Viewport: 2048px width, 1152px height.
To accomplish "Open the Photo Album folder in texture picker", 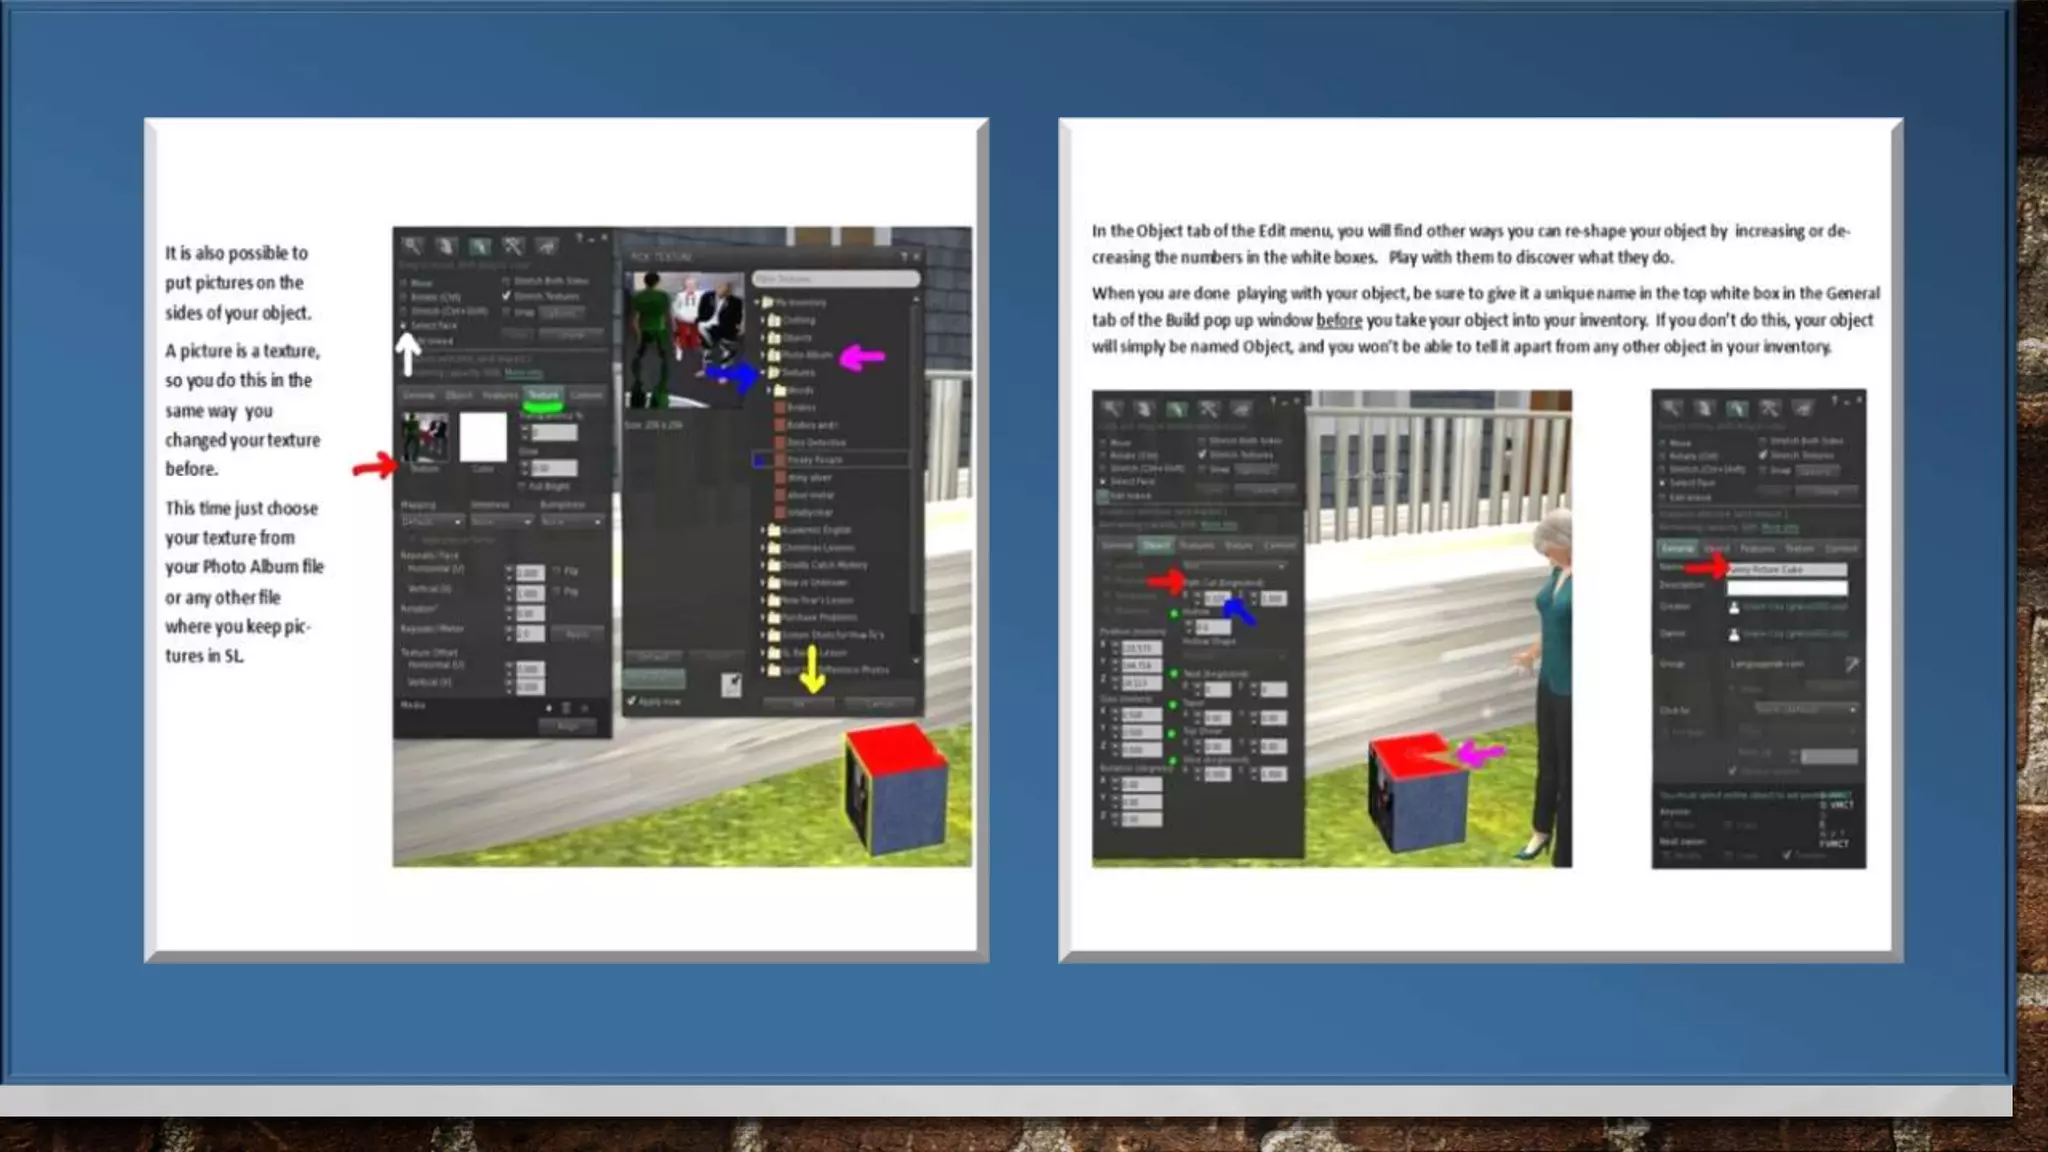I will pos(806,355).
